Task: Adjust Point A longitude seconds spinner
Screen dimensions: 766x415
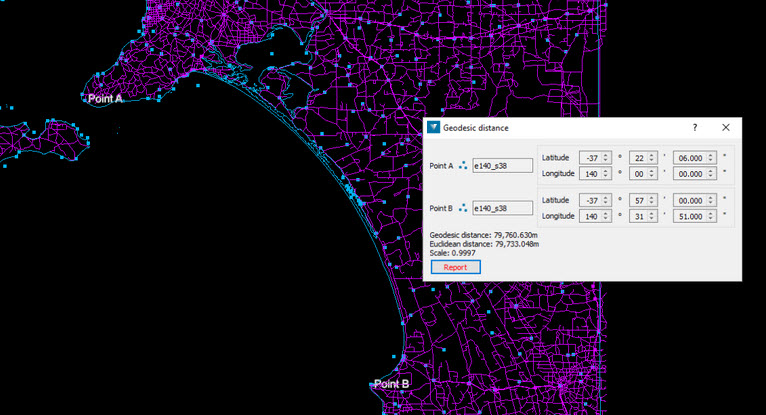Action: coord(695,173)
